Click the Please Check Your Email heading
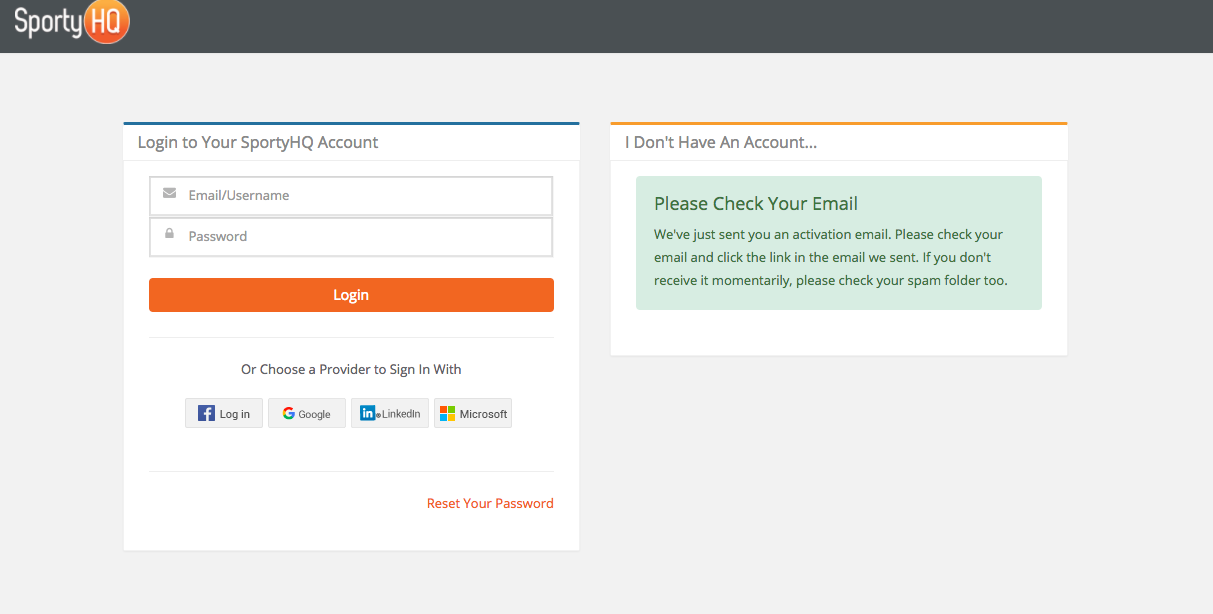1213x614 pixels. click(756, 203)
